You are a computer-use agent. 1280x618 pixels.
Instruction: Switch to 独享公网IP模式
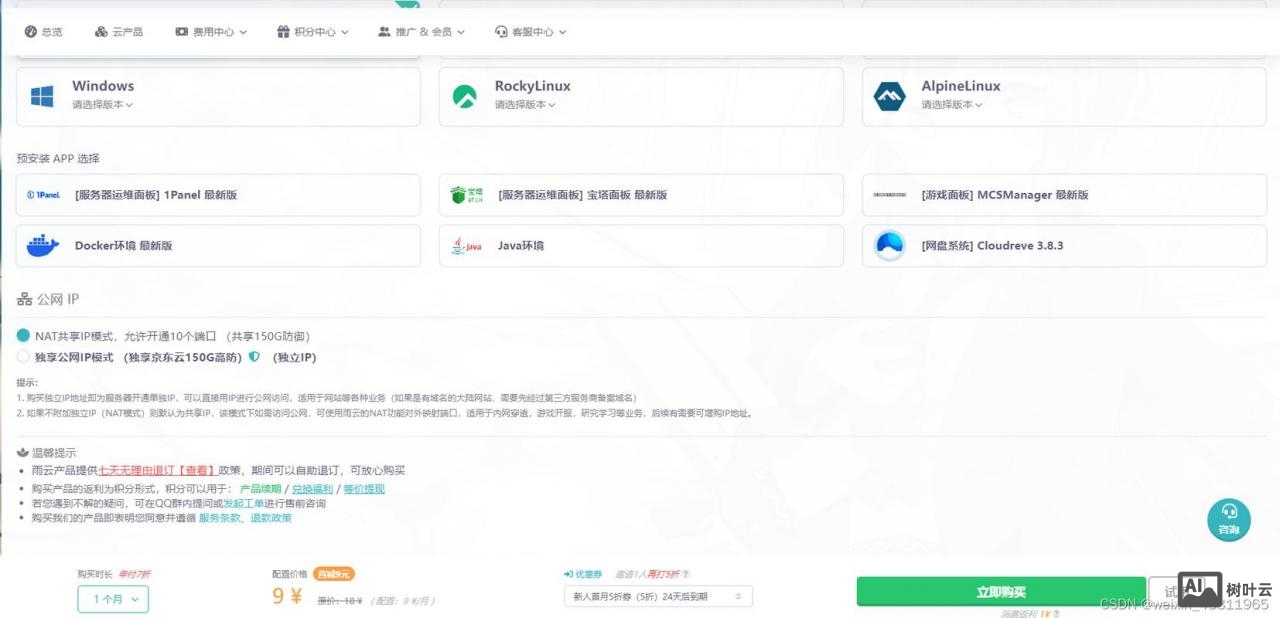tap(22, 357)
